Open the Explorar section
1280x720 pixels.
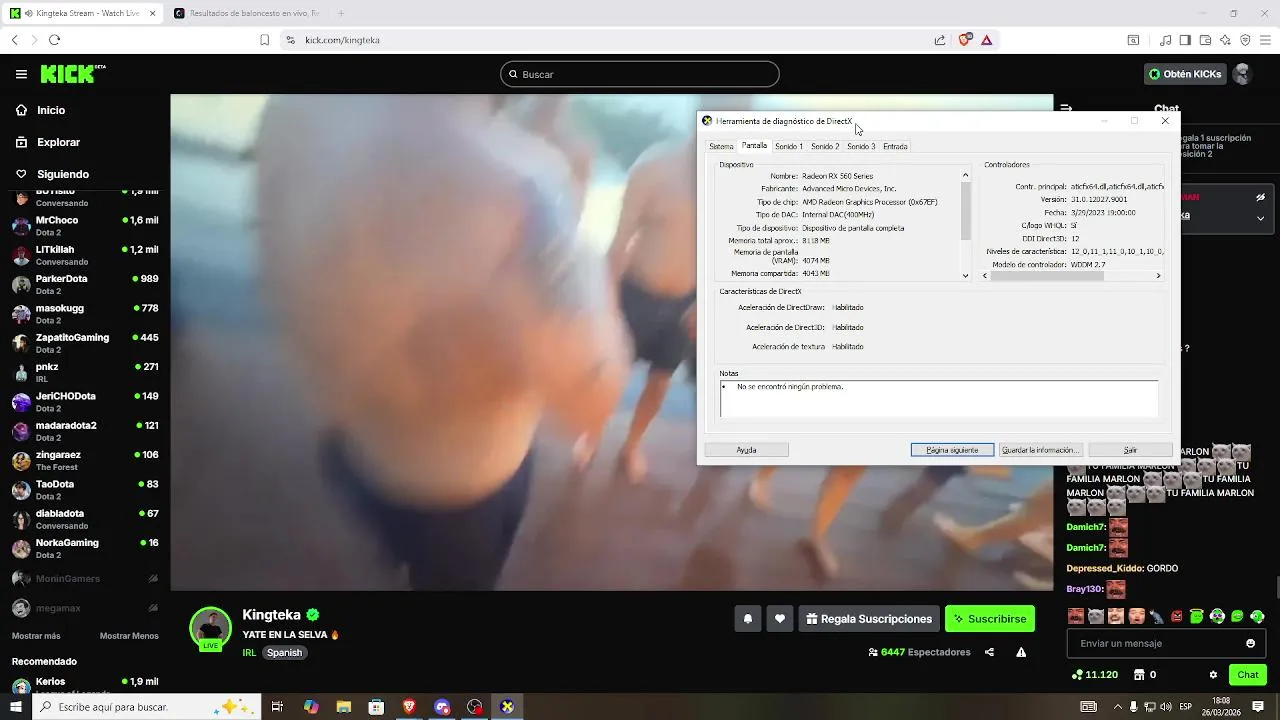(58, 142)
